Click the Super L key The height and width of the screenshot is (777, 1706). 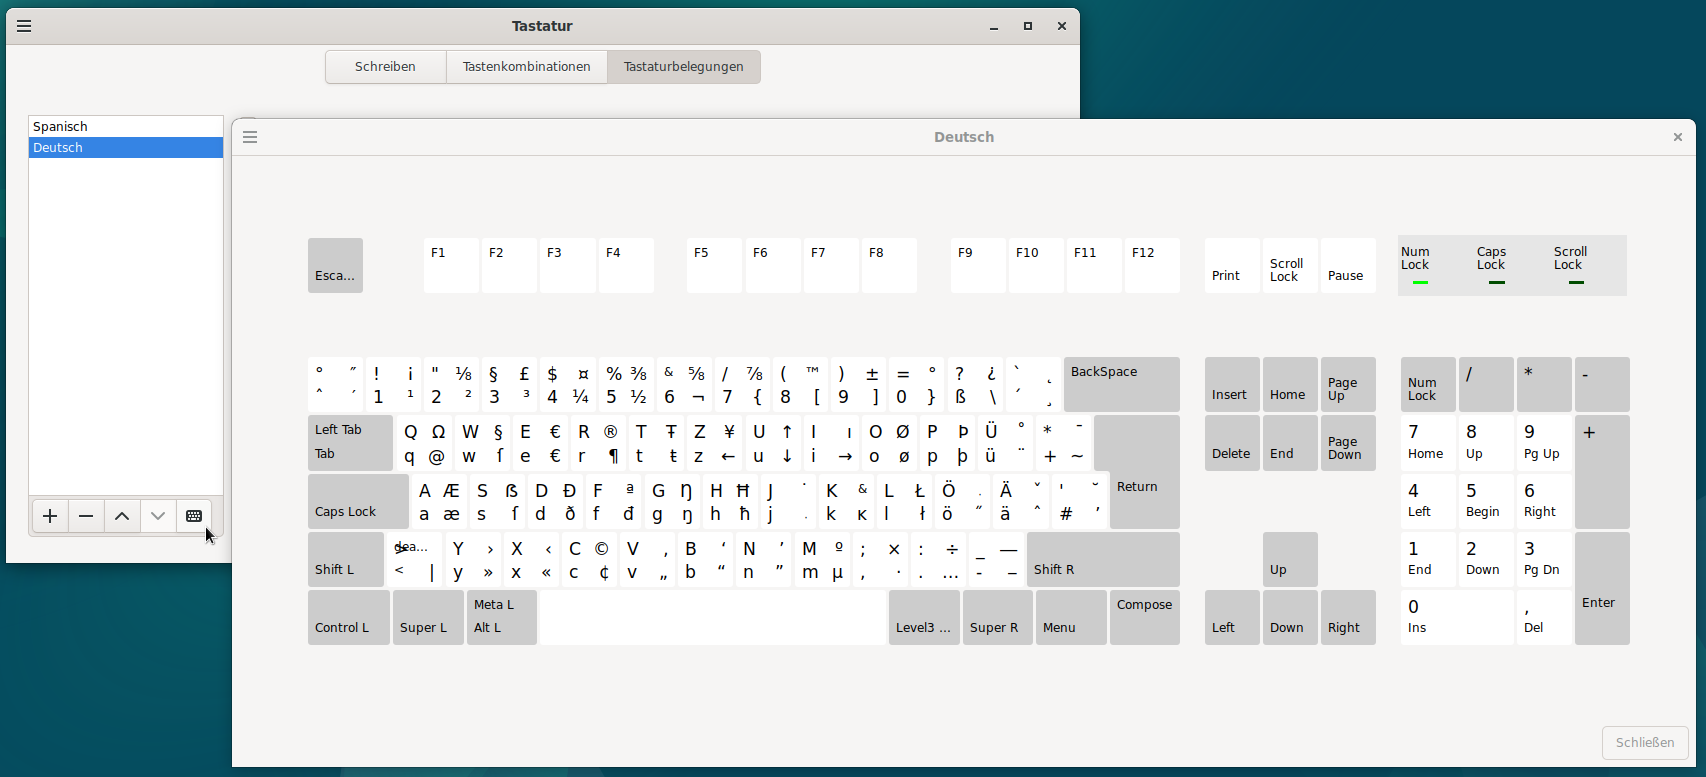[x=428, y=617]
